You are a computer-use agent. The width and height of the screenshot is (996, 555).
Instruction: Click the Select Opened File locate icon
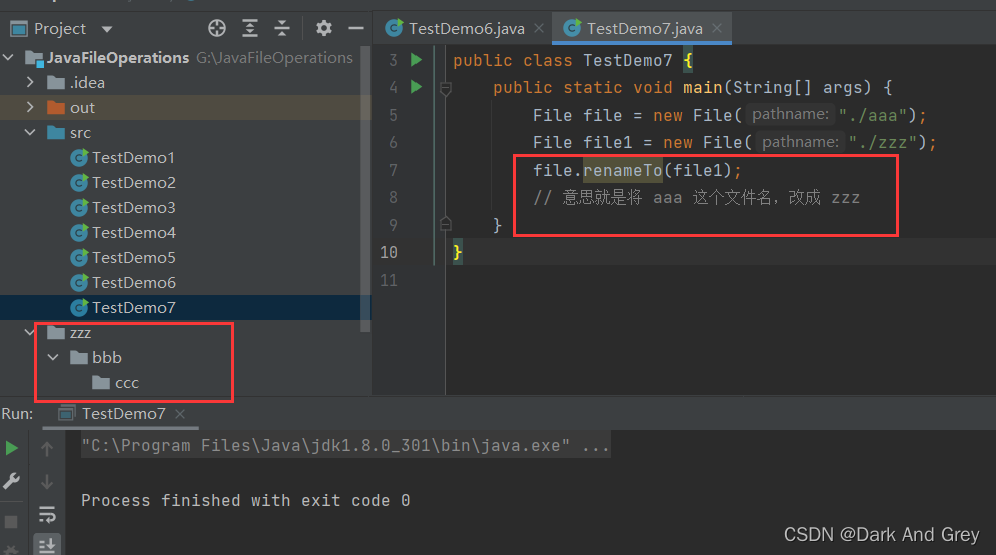217,28
